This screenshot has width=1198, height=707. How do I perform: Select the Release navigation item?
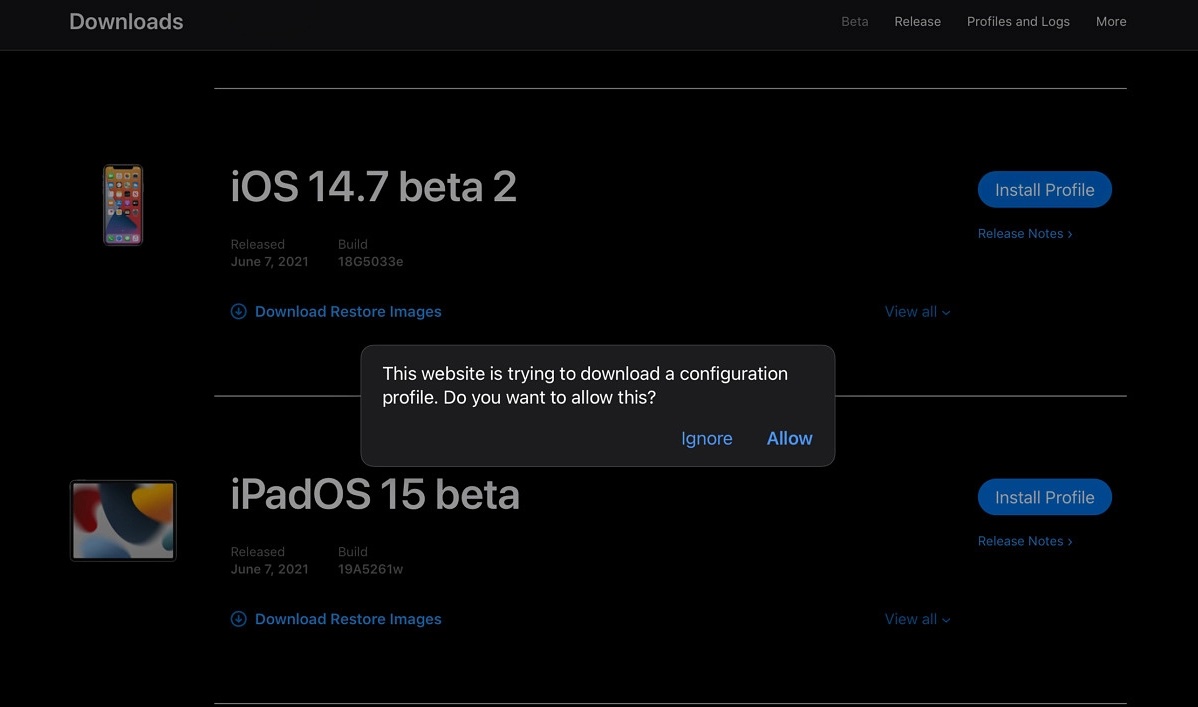[917, 21]
